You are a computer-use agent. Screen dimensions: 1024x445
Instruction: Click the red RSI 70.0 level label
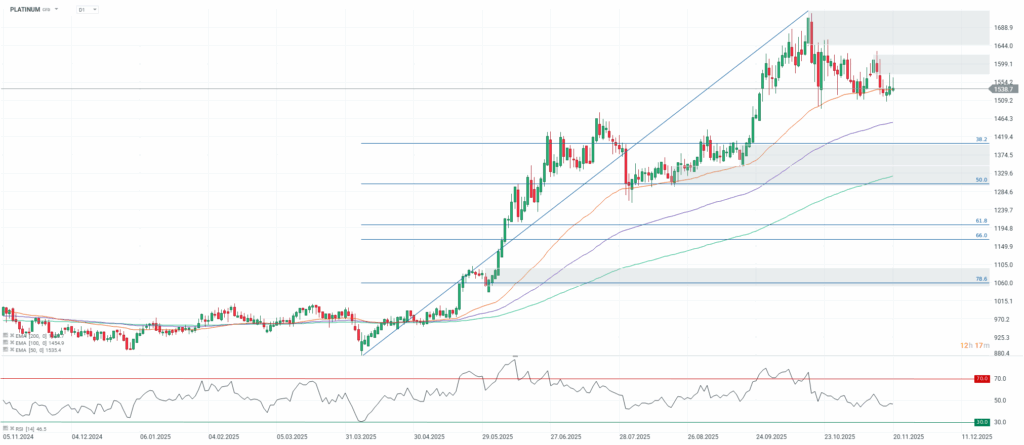pyautogui.click(x=982, y=380)
